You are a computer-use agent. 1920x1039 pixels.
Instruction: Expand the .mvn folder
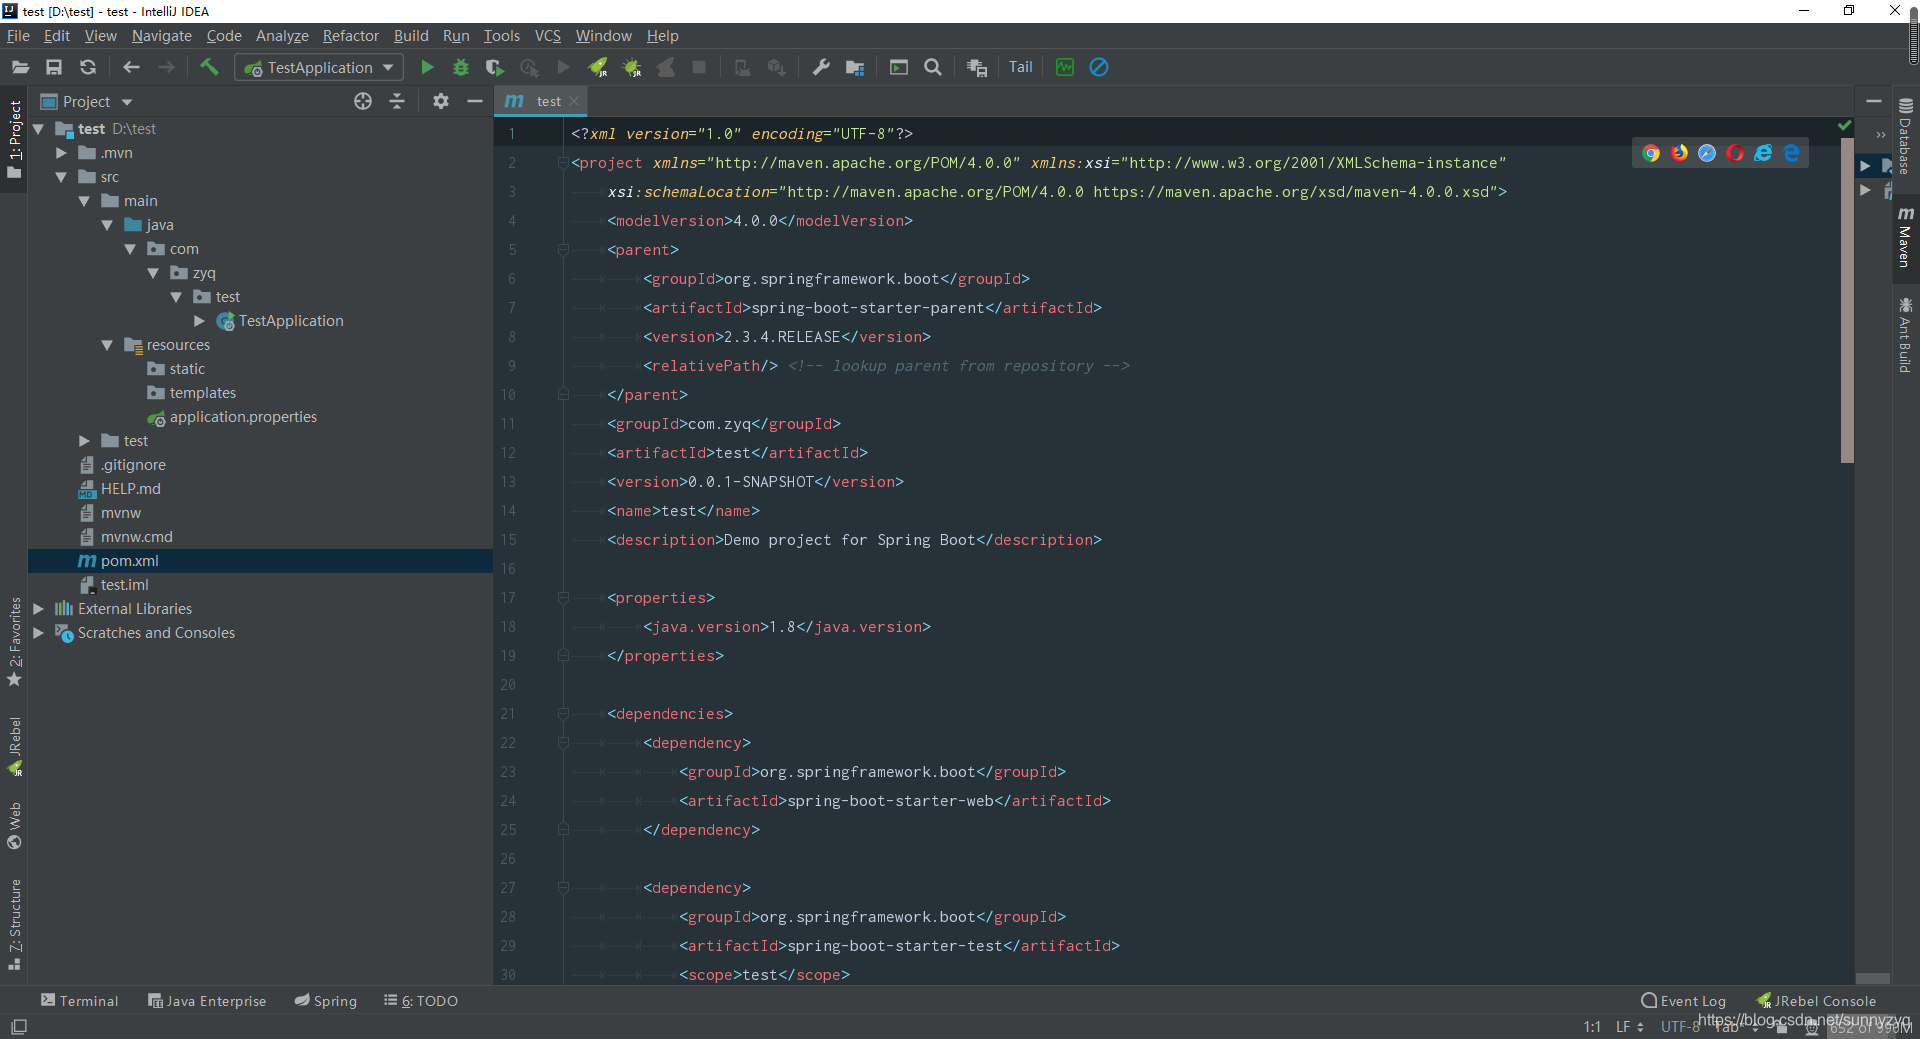61,153
